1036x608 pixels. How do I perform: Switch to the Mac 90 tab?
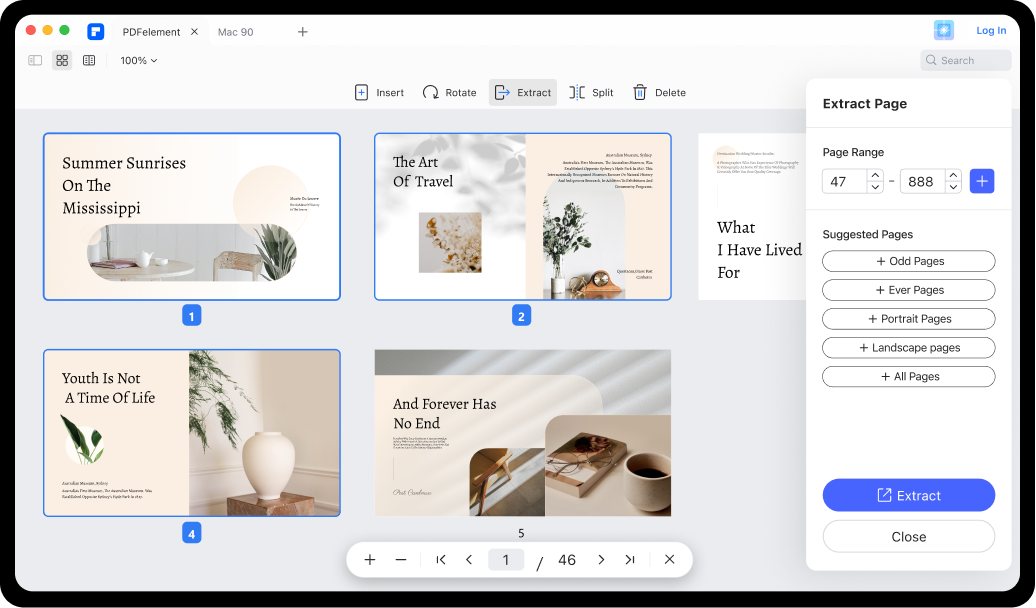click(236, 32)
